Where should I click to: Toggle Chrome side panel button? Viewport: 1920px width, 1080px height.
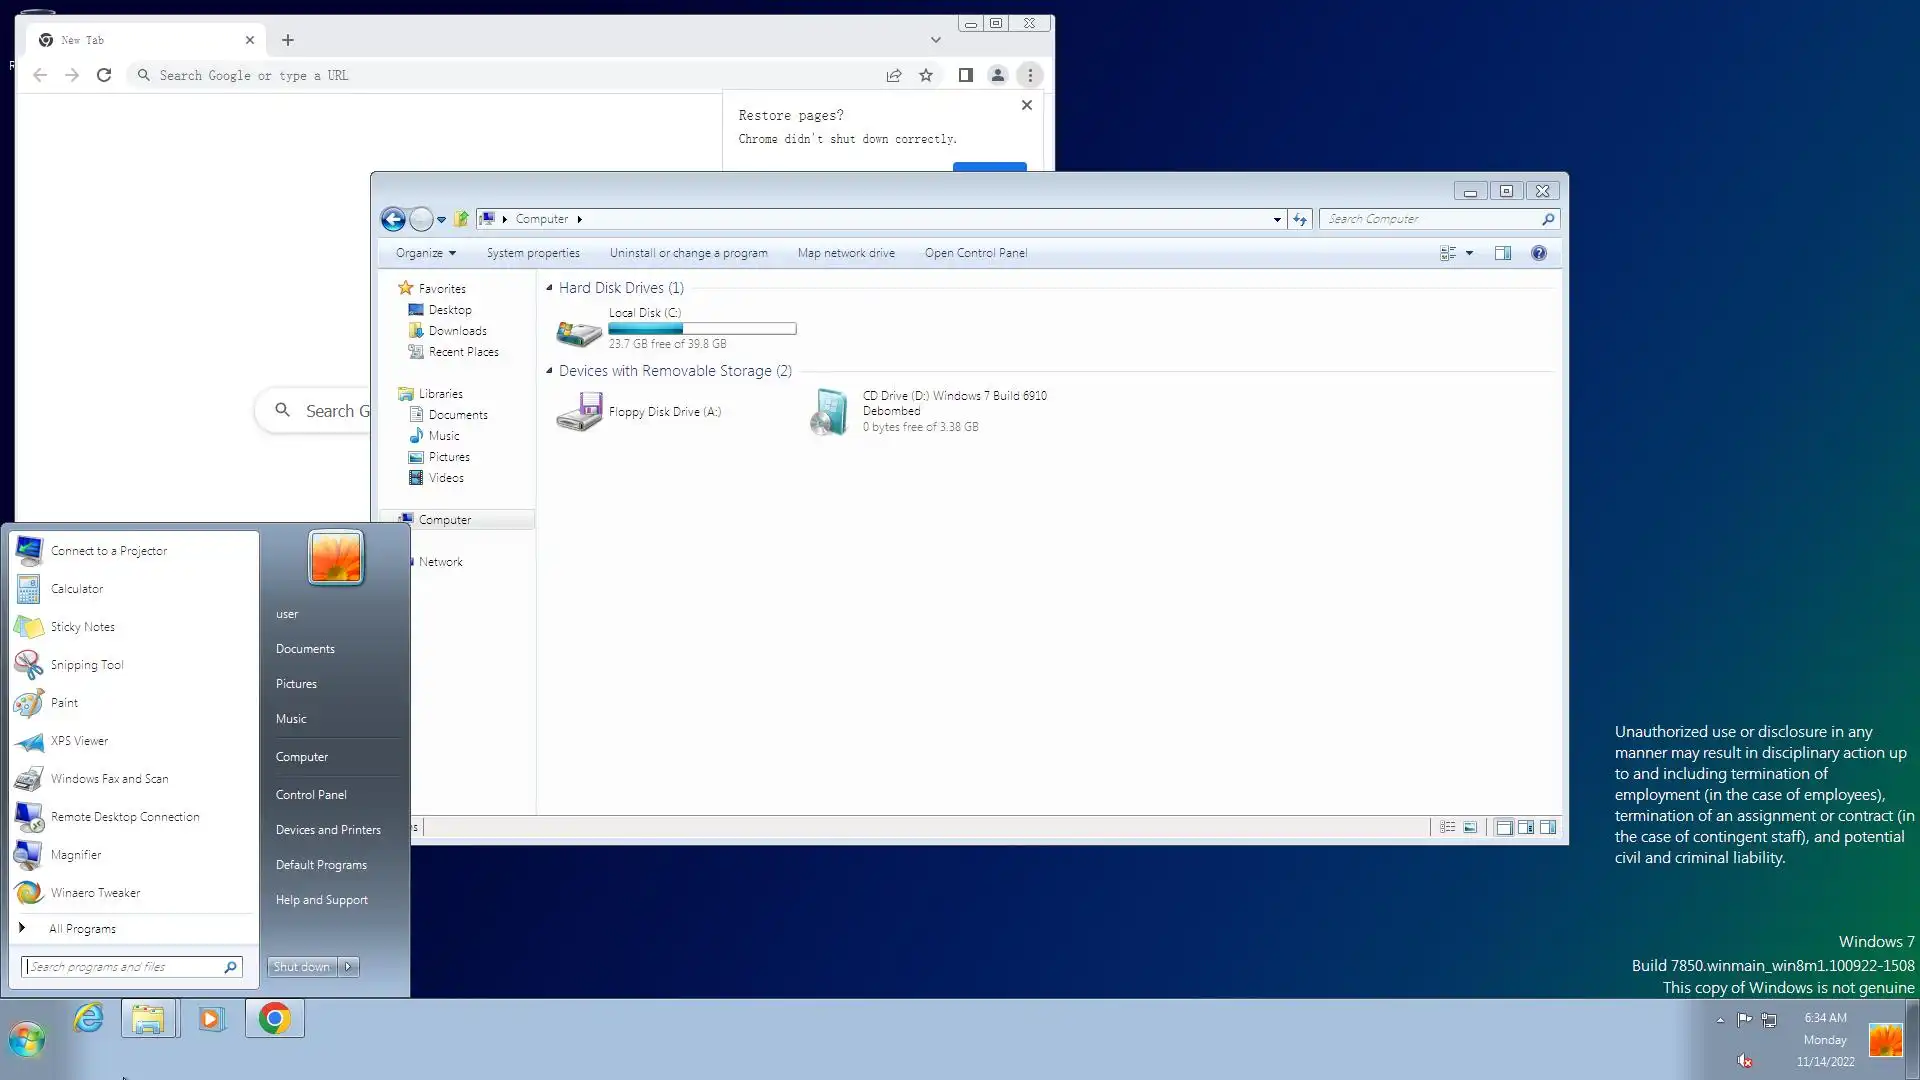tap(965, 75)
